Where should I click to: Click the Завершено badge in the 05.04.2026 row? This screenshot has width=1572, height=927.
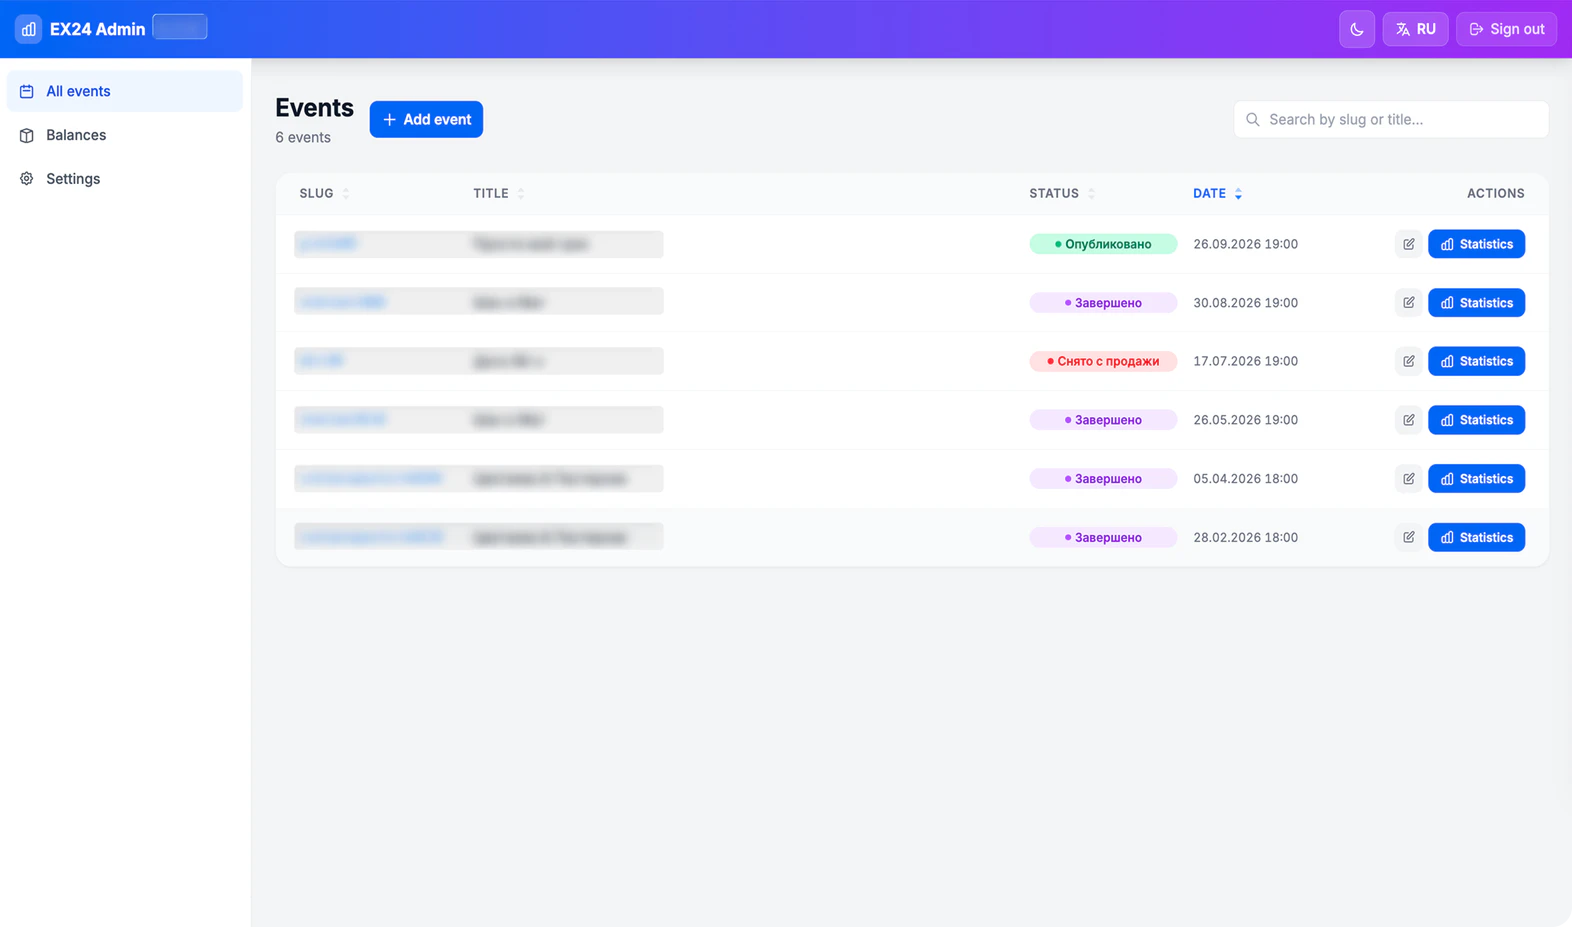(1103, 479)
